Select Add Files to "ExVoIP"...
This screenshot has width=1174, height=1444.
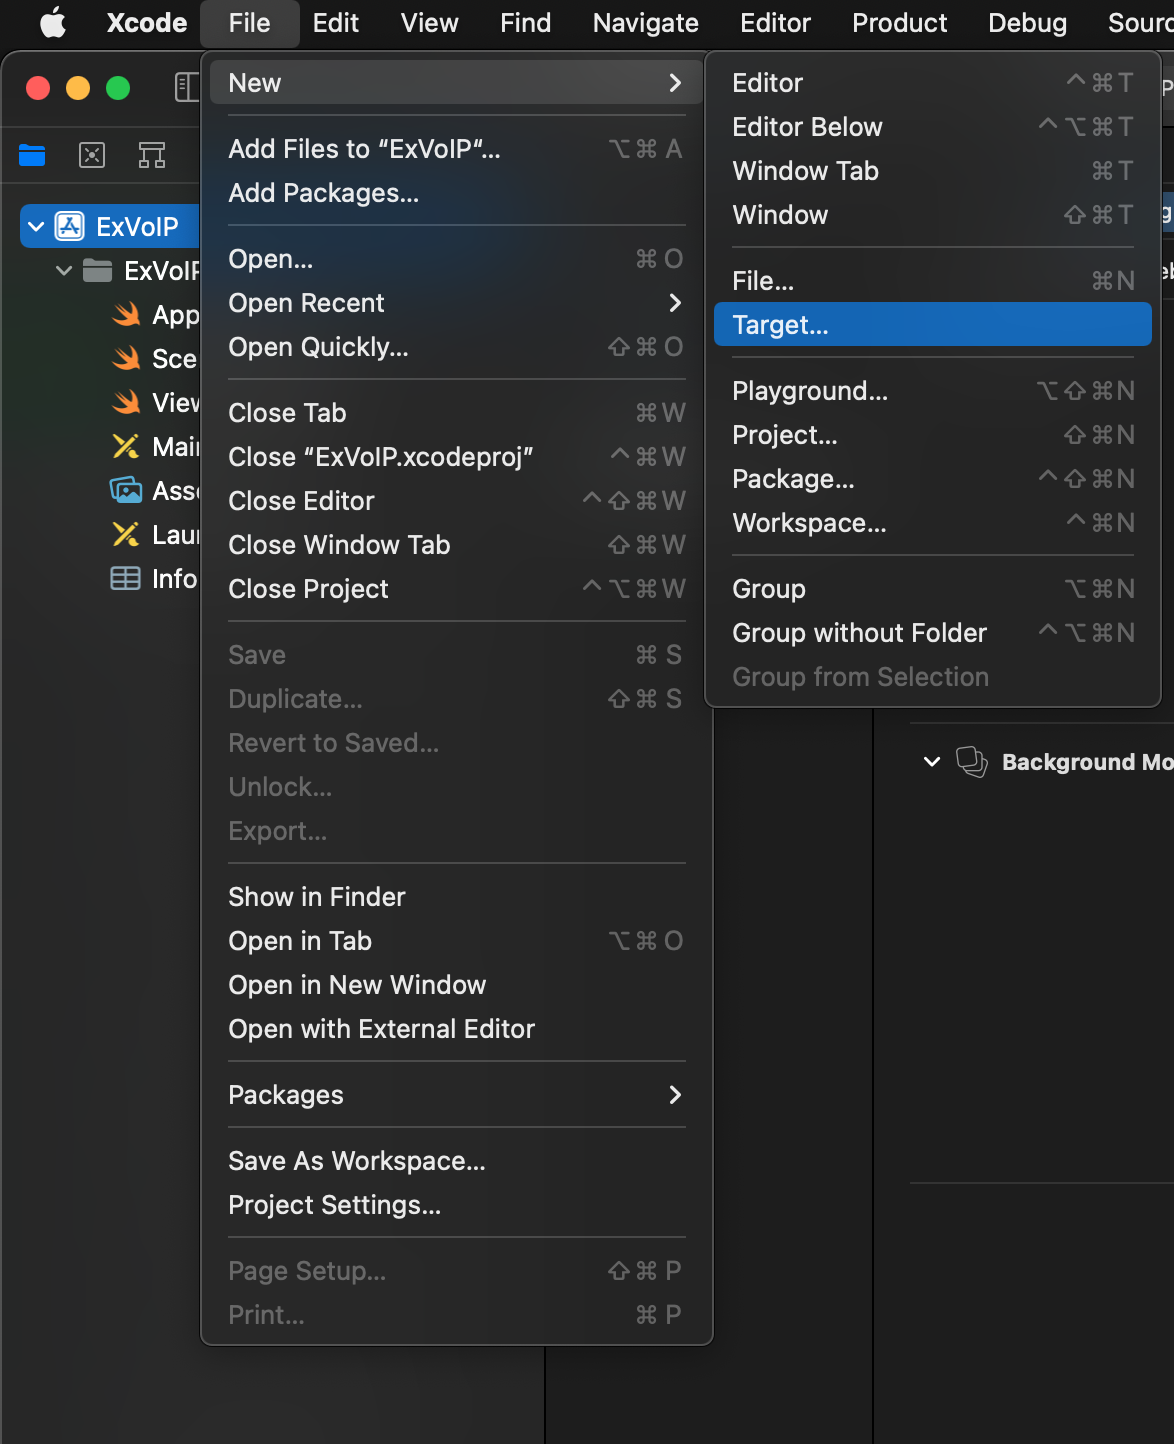click(x=456, y=149)
